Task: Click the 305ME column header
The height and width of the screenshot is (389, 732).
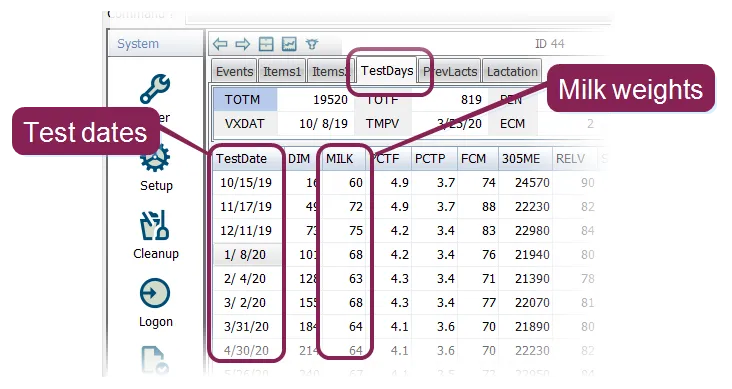Action: point(525,159)
